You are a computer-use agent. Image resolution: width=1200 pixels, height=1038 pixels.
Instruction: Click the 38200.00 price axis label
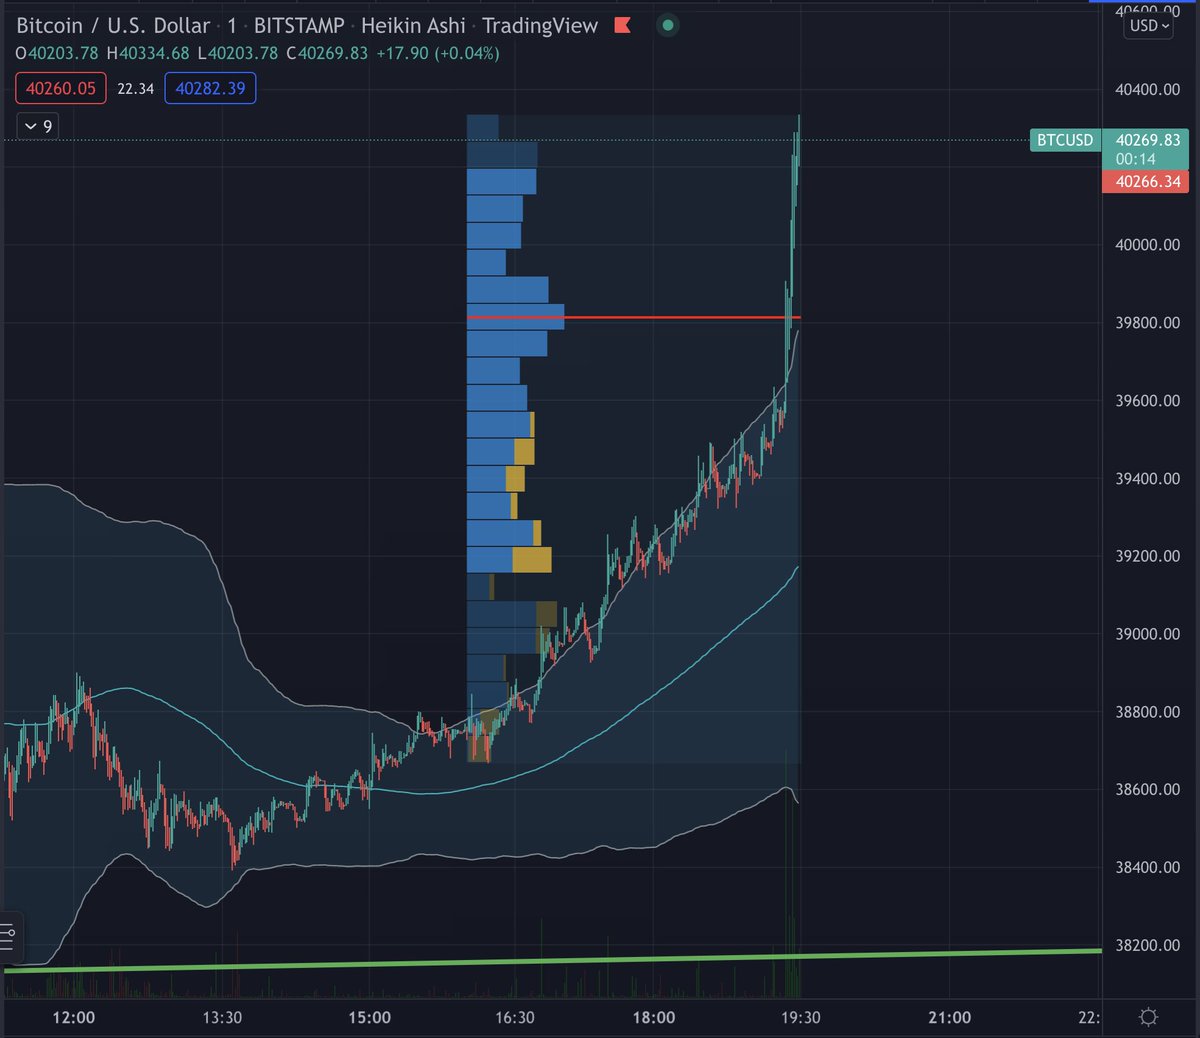1147,945
